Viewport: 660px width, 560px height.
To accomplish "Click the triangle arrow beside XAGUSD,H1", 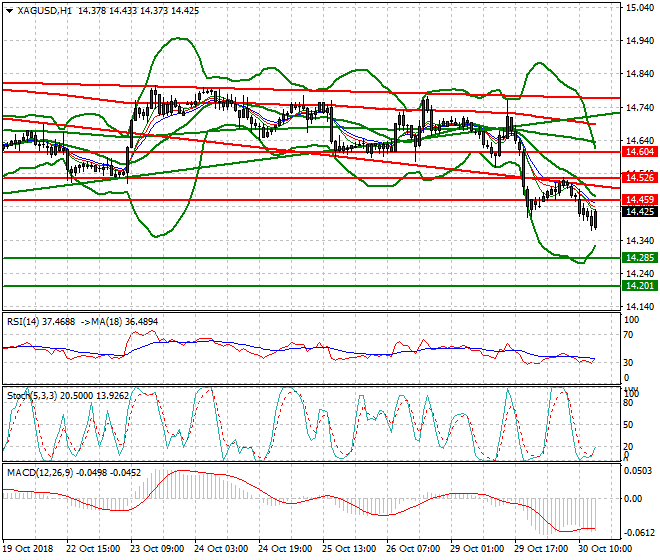I will point(9,11).
